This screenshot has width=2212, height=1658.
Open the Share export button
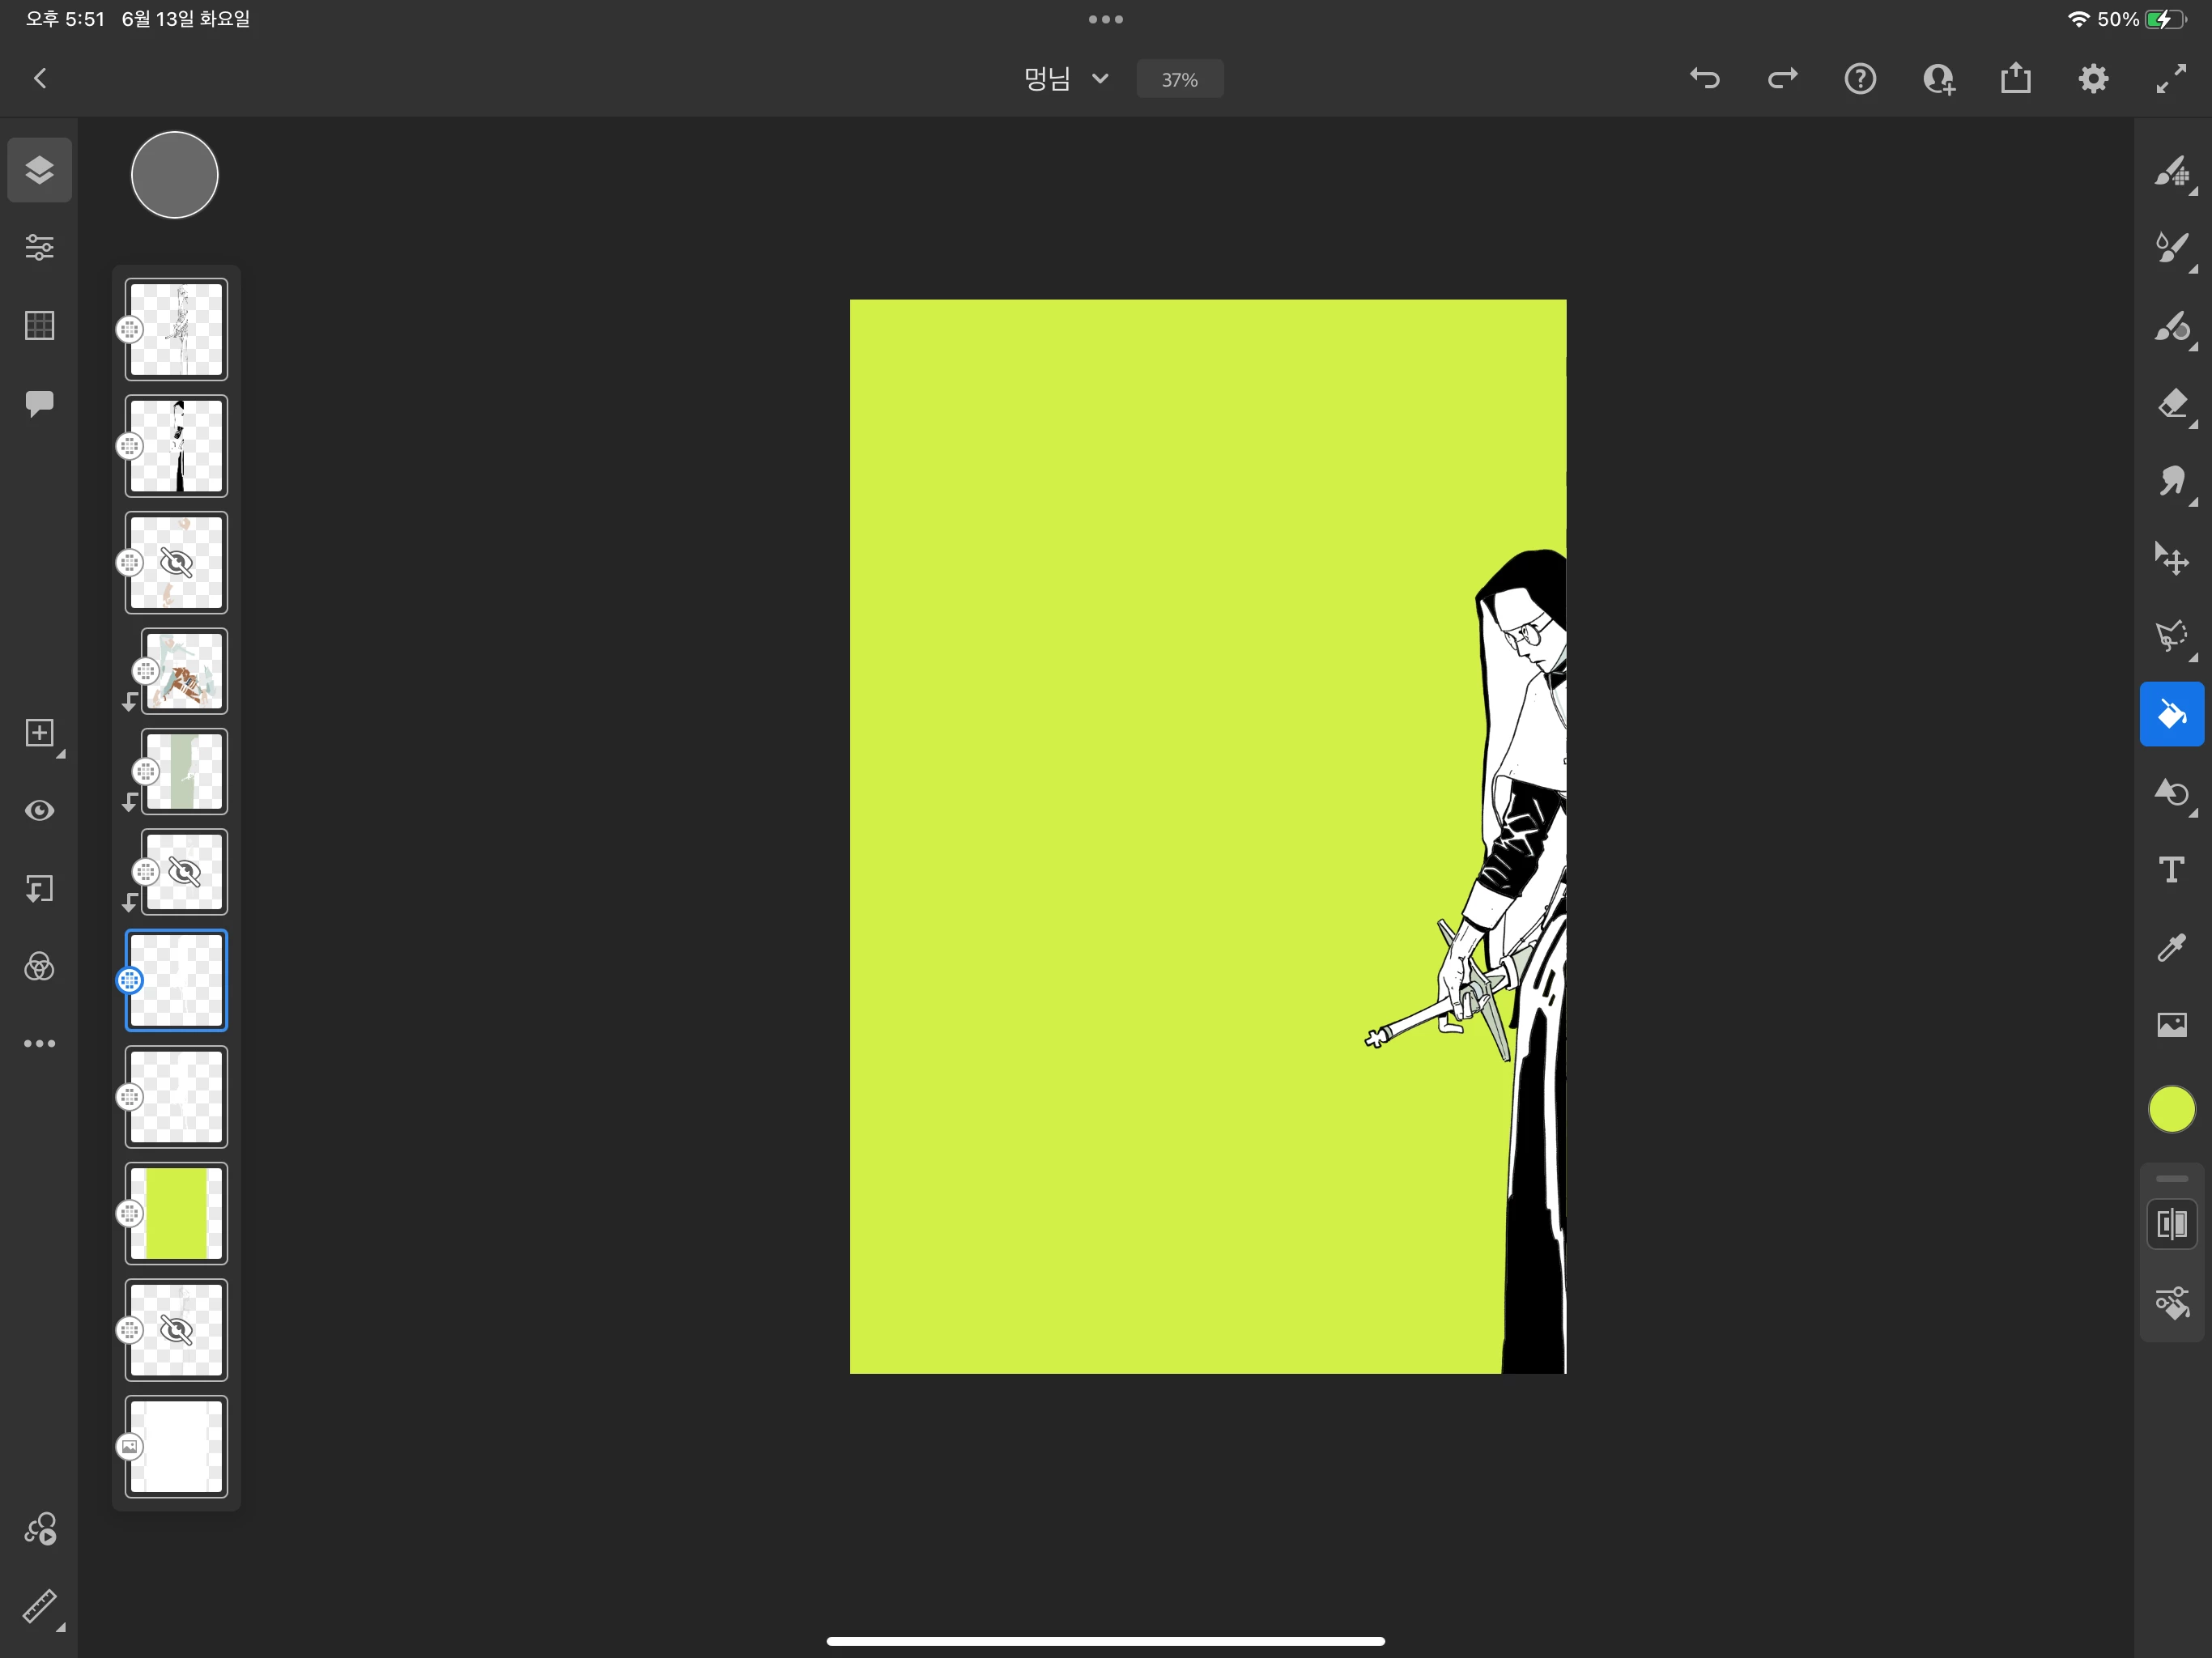2015,79
